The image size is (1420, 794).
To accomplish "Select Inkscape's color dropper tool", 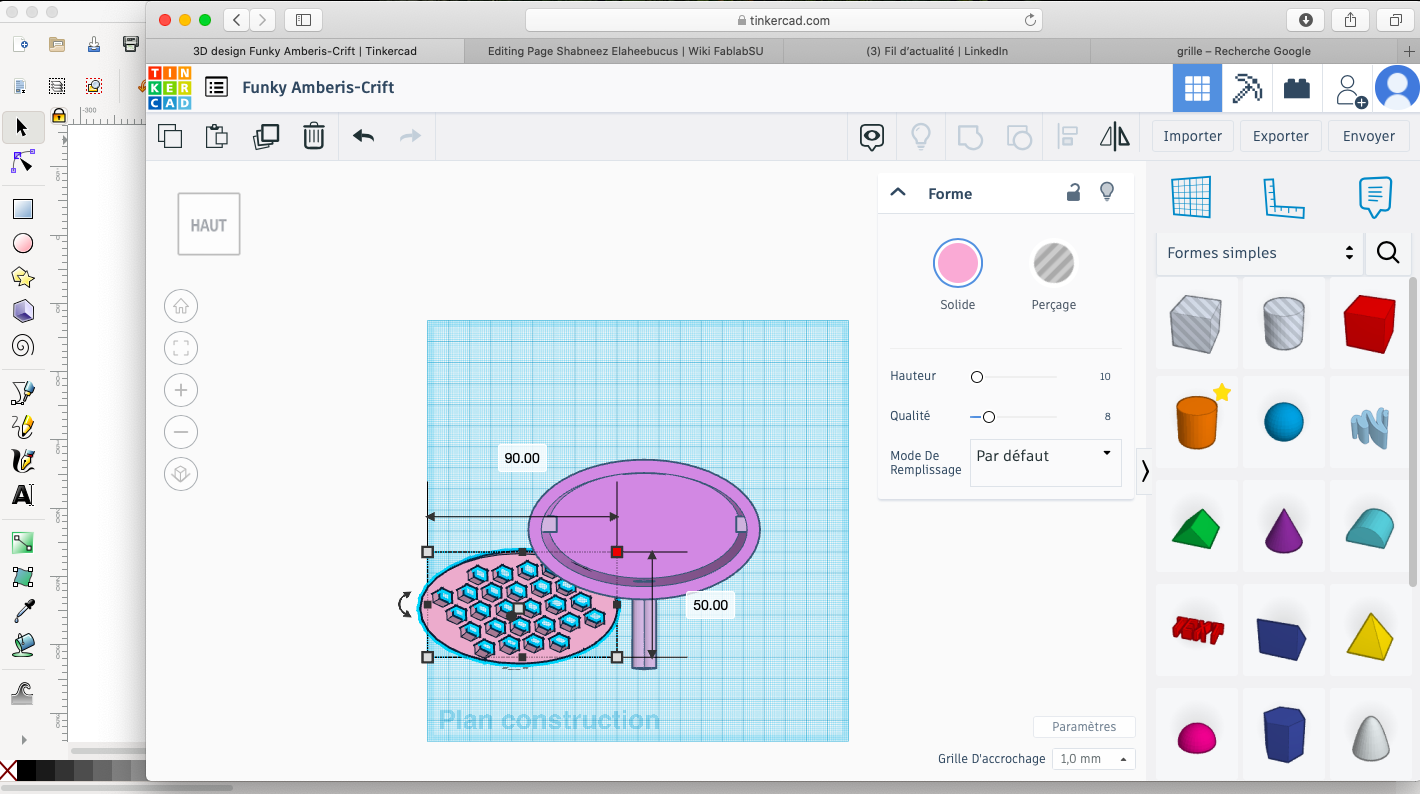I will point(22,611).
